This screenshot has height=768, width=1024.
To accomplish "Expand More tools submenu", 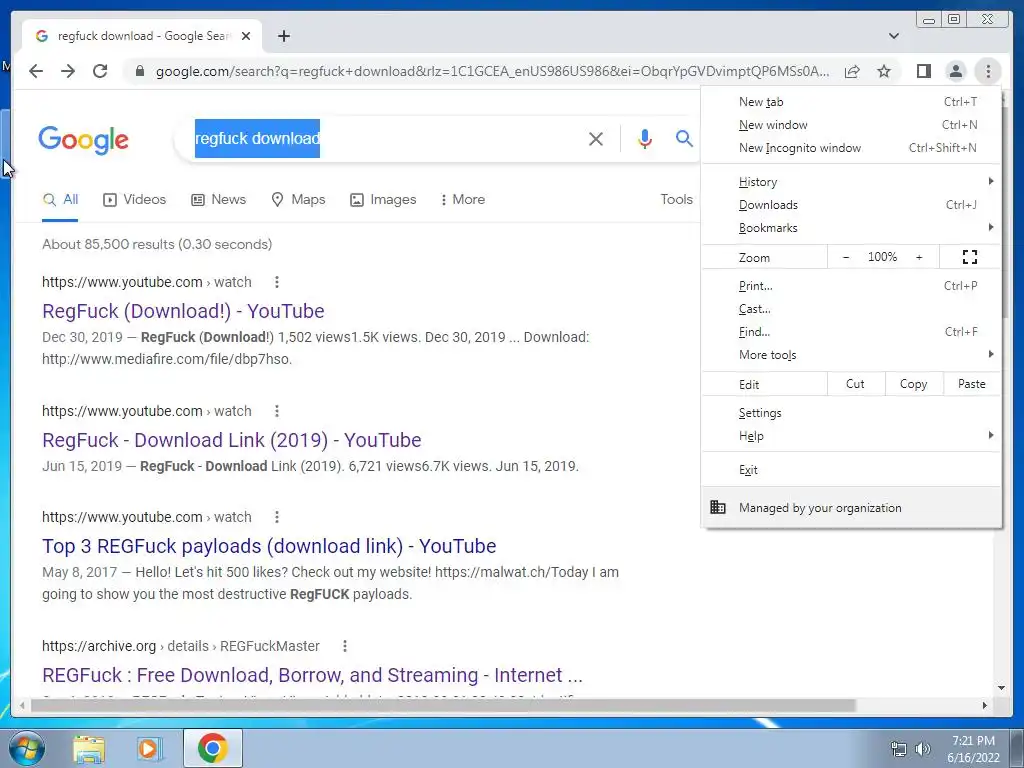I will click(x=851, y=355).
